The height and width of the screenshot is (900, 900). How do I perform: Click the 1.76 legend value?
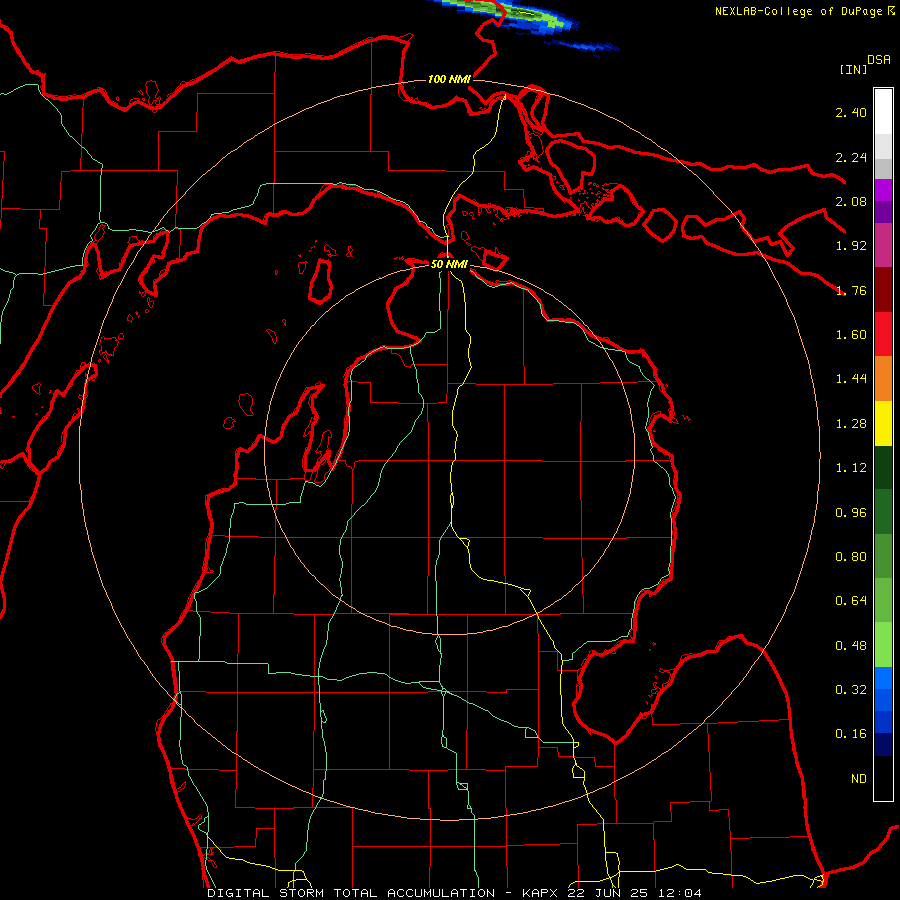[x=851, y=290]
